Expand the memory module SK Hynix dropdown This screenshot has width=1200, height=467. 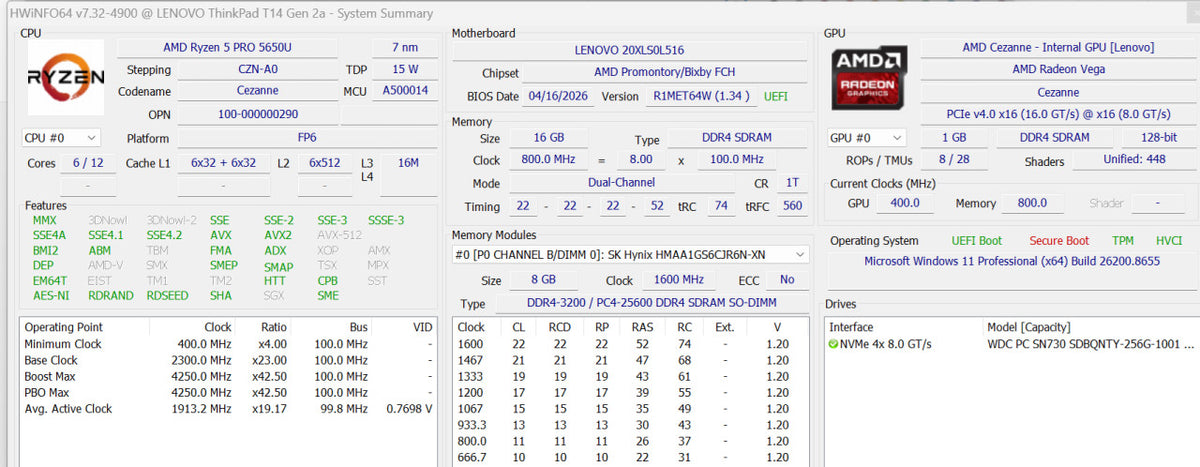631,255
